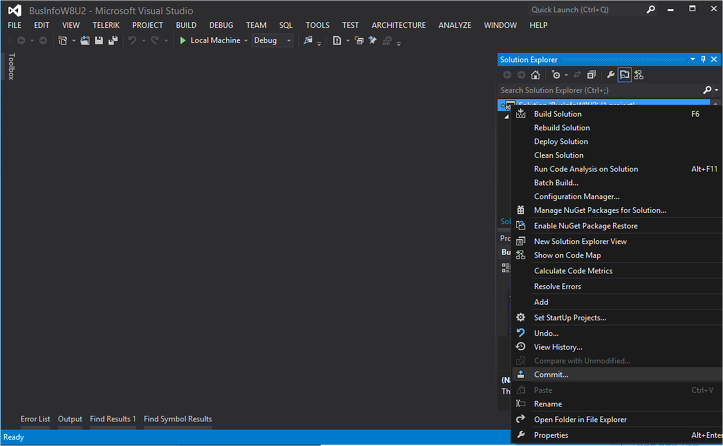Open the FILE menu

tap(14, 25)
